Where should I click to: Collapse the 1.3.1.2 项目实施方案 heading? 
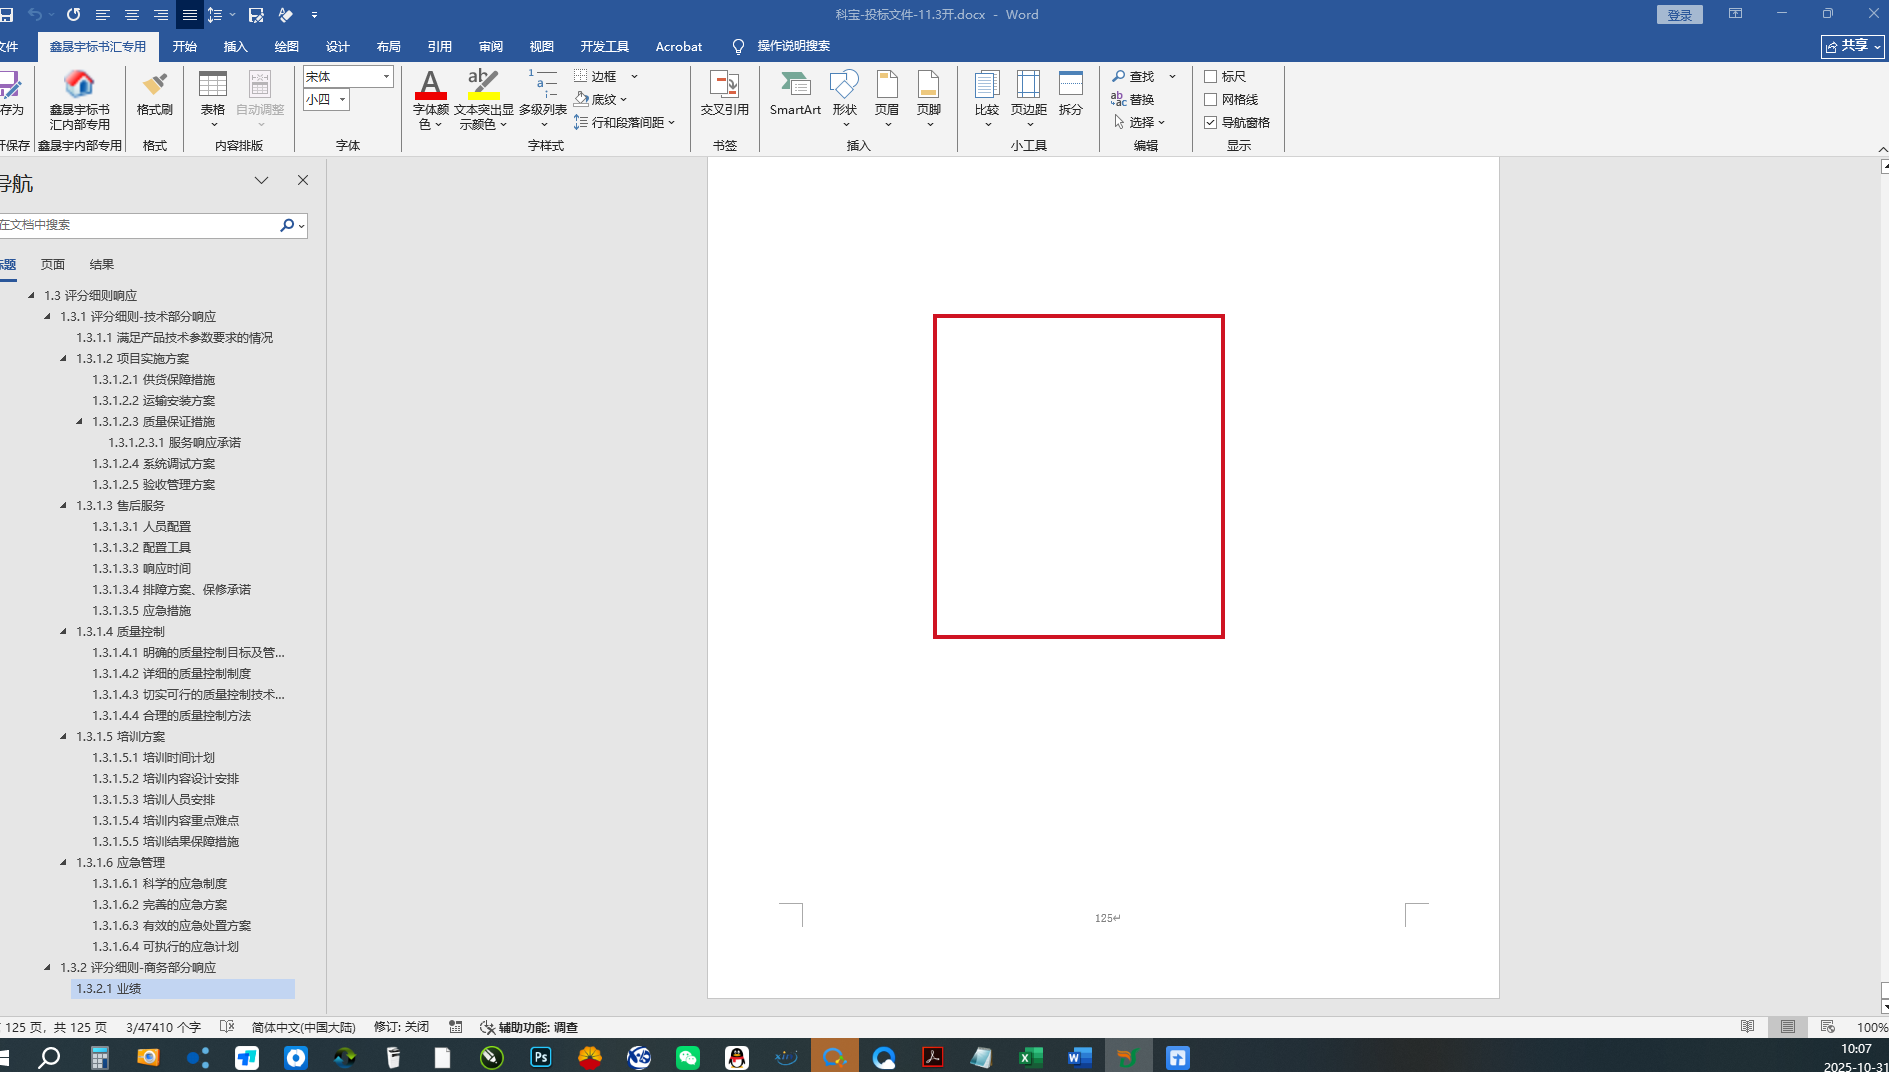click(x=64, y=358)
